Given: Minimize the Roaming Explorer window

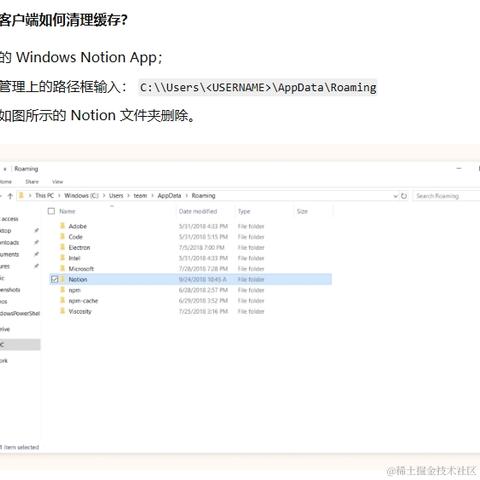Looking at the screenshot, I should [x=459, y=169].
